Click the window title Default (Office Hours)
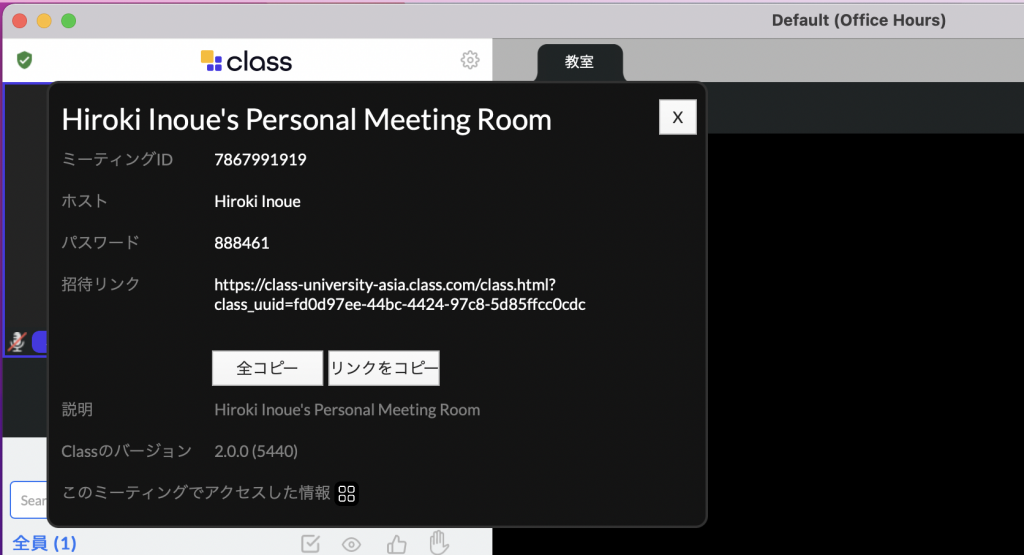 (x=858, y=20)
